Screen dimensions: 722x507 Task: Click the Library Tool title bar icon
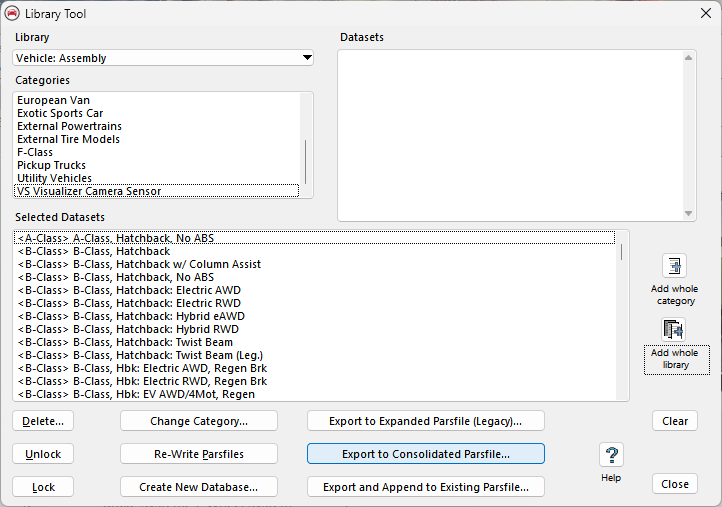pos(12,12)
